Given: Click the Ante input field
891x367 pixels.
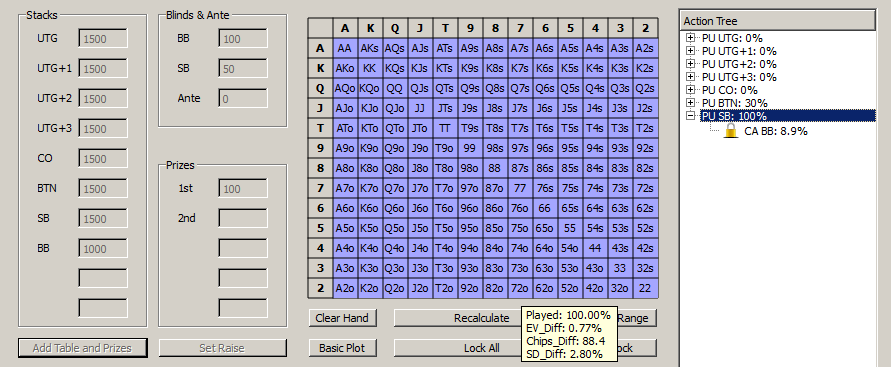Looking at the screenshot, I should coord(243,98).
